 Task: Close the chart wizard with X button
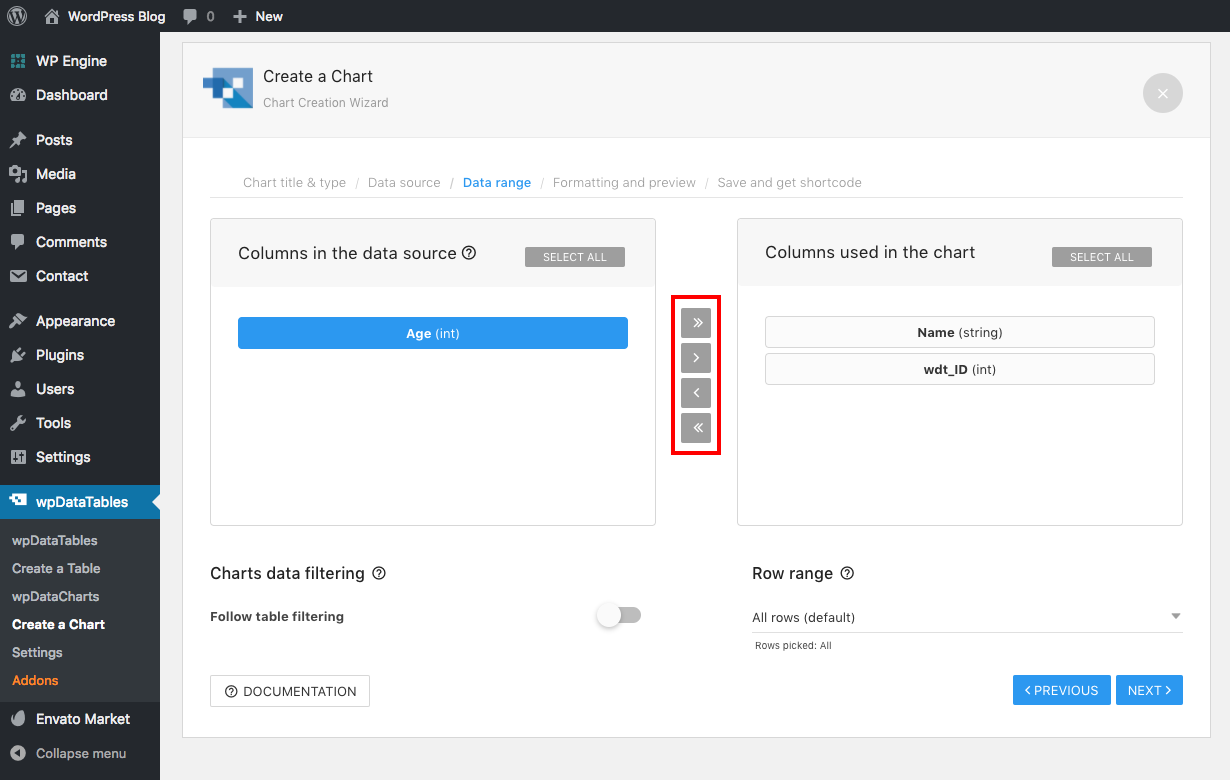point(1163,93)
